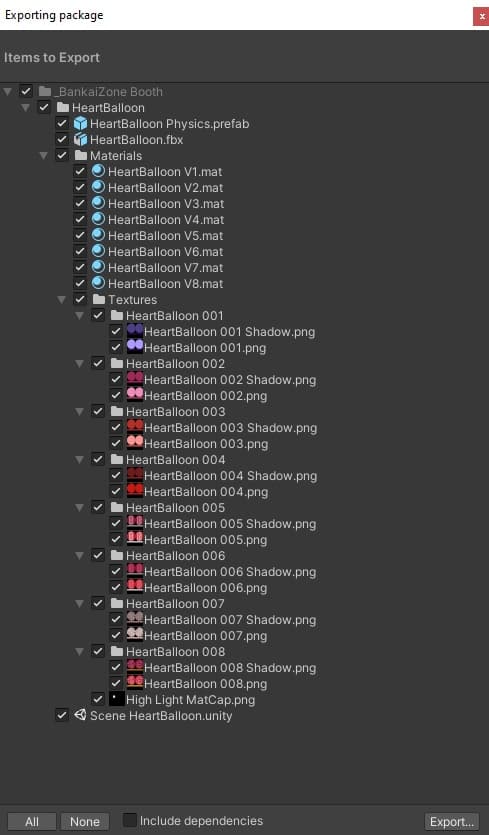Screen dimensions: 489x835
Task: Click the Unity scene icon for Scene HeartBalloon.unity
Action: point(80,715)
